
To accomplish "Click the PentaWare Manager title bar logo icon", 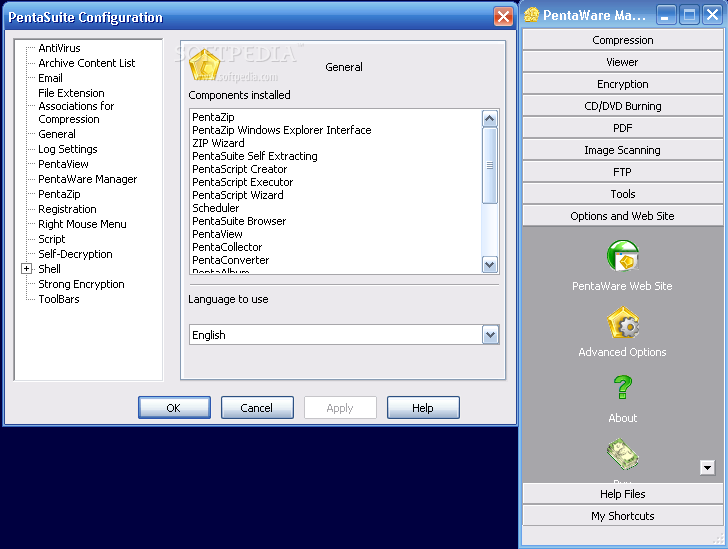I will click(531, 15).
